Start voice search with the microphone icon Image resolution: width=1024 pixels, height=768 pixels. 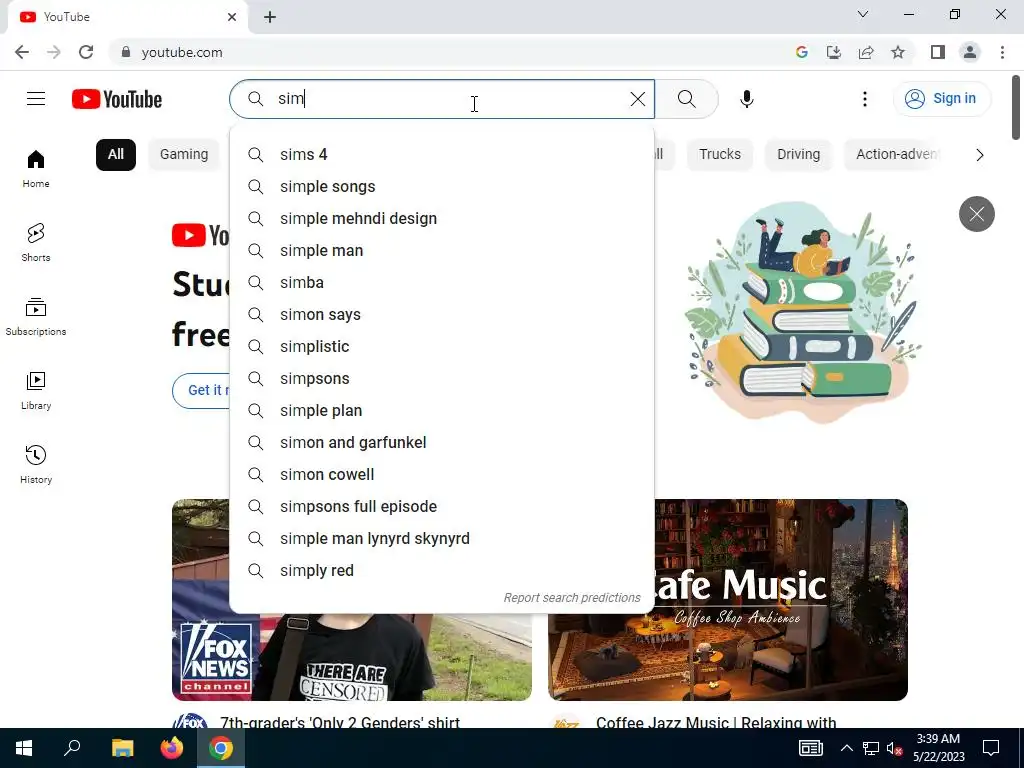click(x=746, y=99)
